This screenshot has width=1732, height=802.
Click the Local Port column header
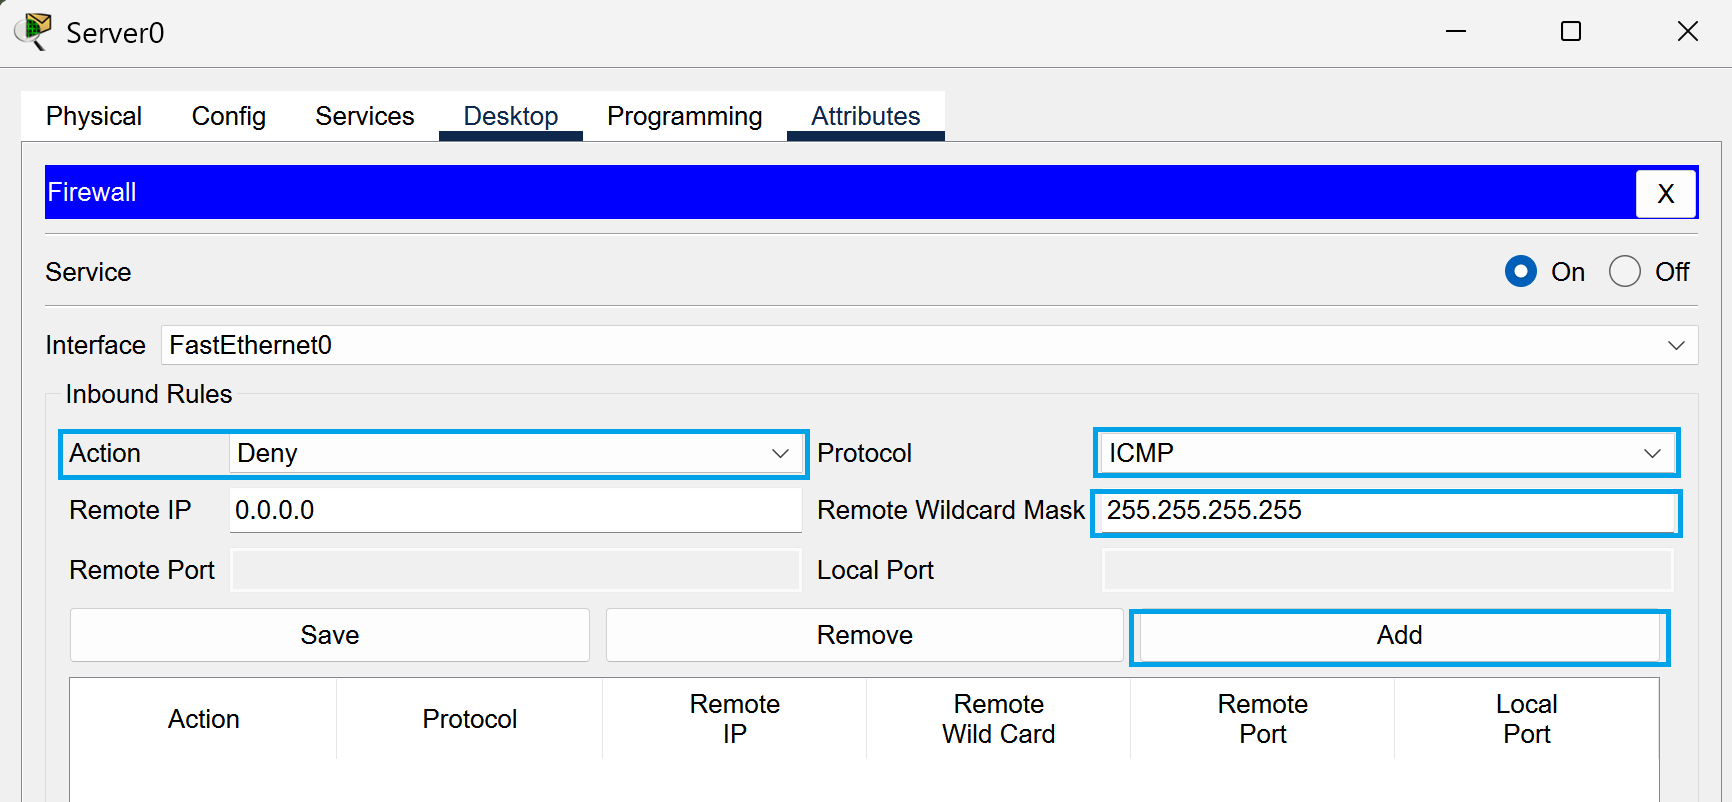pyautogui.click(x=1527, y=719)
